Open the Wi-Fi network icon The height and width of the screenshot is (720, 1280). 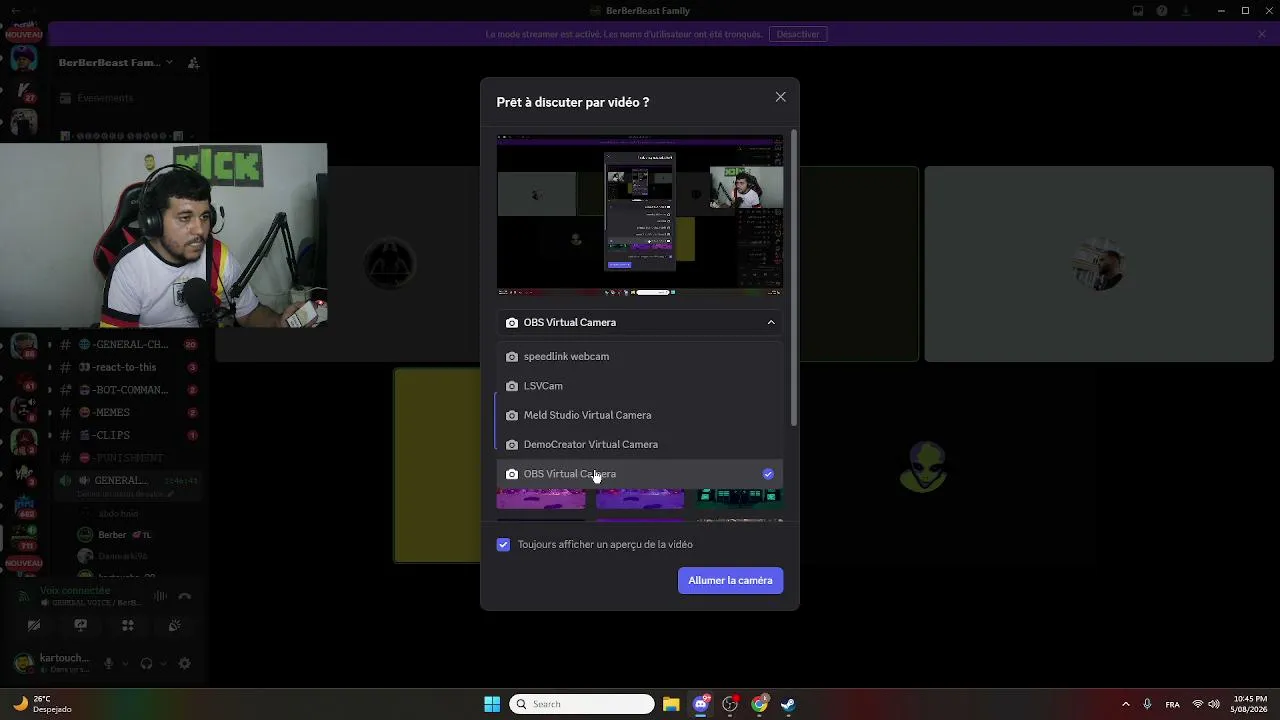1197,704
